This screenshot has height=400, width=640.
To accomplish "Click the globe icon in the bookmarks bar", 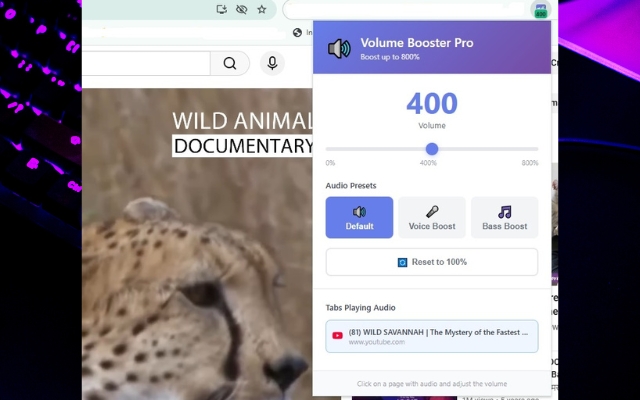I will coord(297,33).
